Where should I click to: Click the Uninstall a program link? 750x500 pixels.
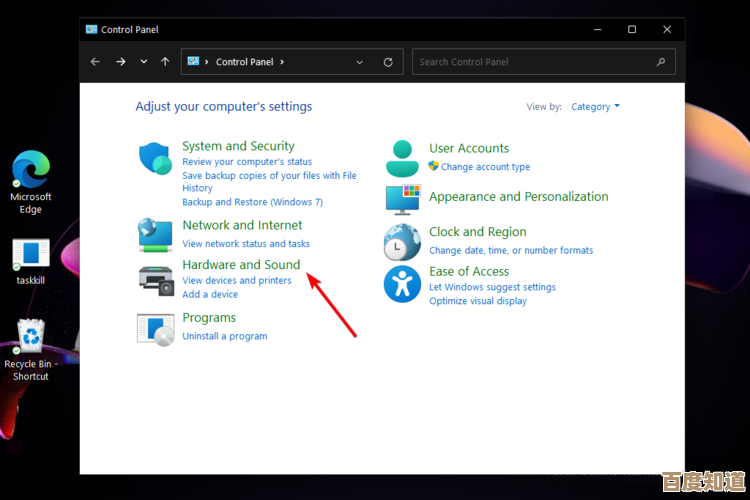coord(225,336)
